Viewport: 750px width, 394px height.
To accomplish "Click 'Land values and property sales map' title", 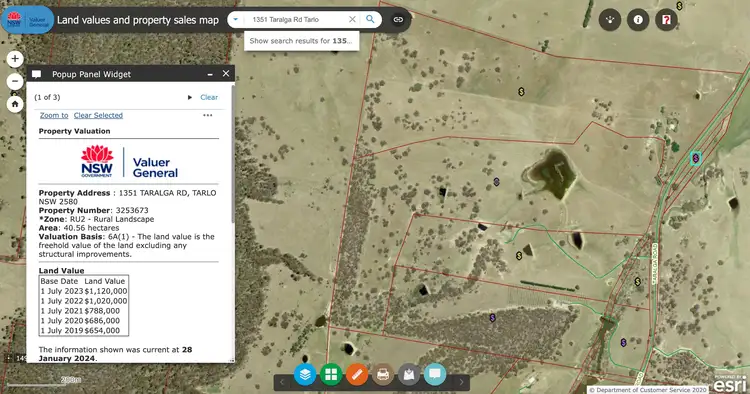I will pyautogui.click(x=138, y=20).
